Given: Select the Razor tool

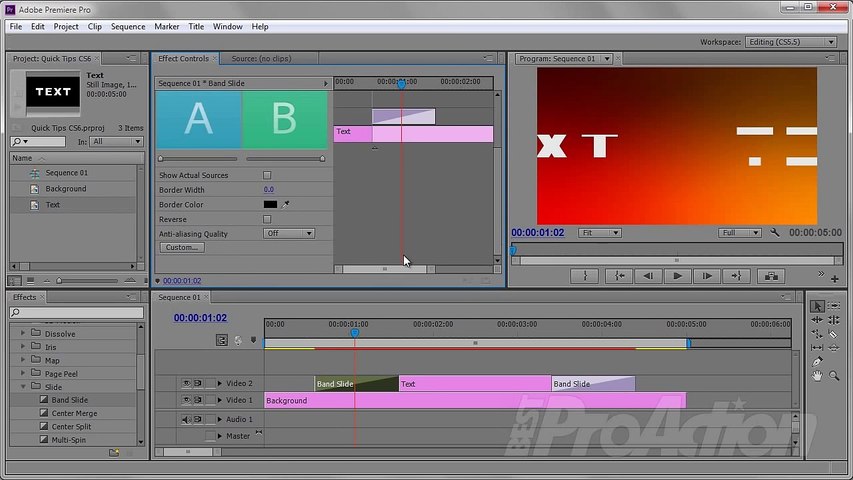Looking at the screenshot, I should pyautogui.click(x=834, y=334).
